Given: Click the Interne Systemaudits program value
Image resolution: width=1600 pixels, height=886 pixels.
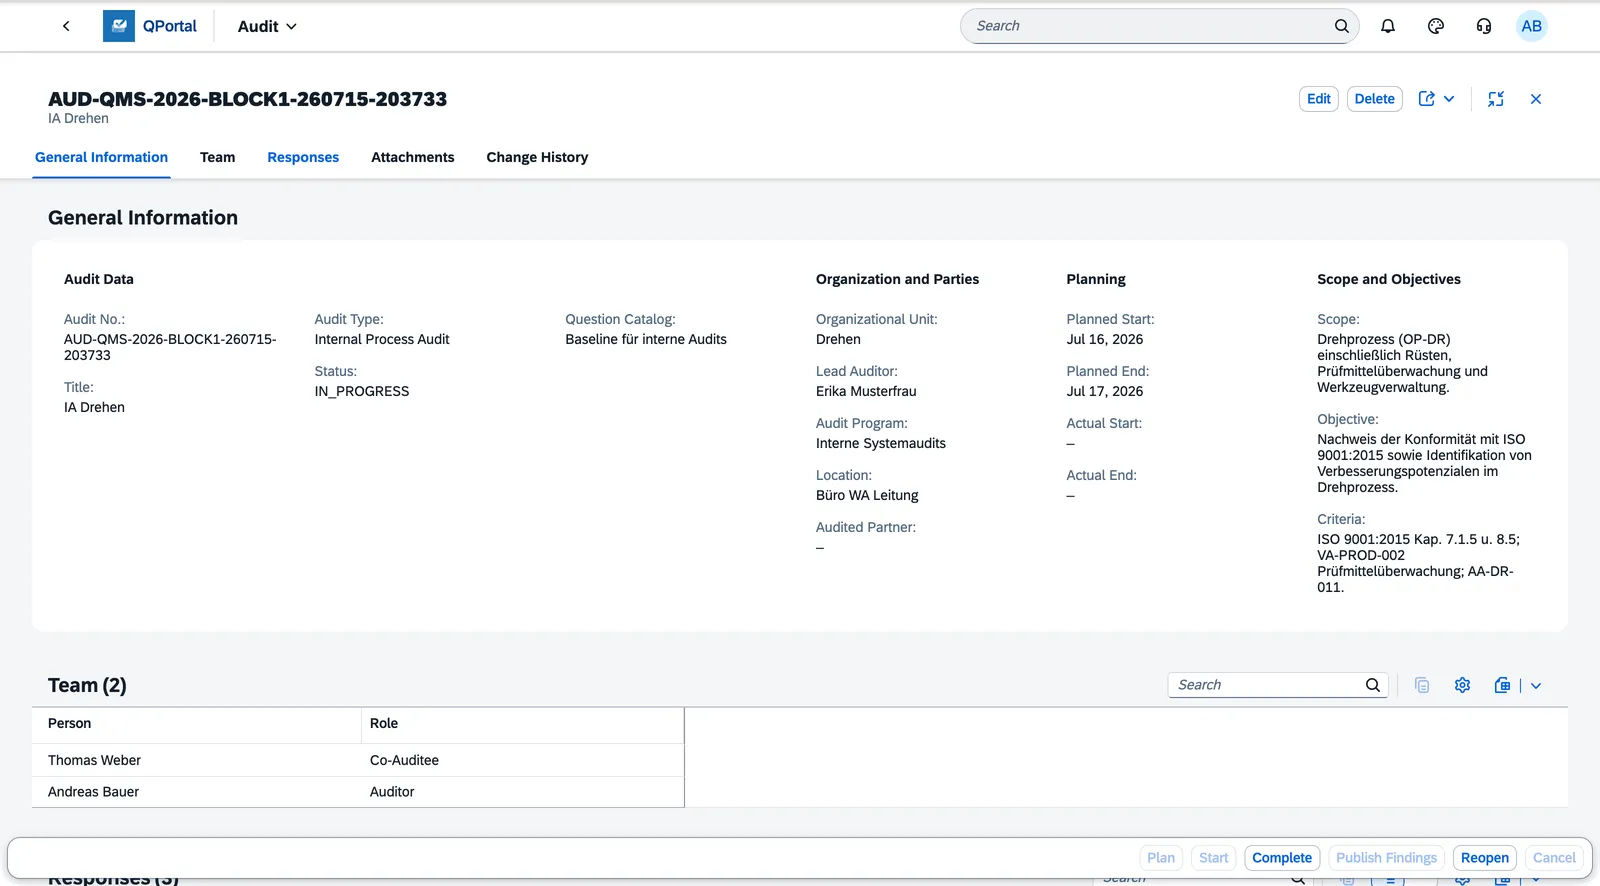Looking at the screenshot, I should pyautogui.click(x=881, y=443).
